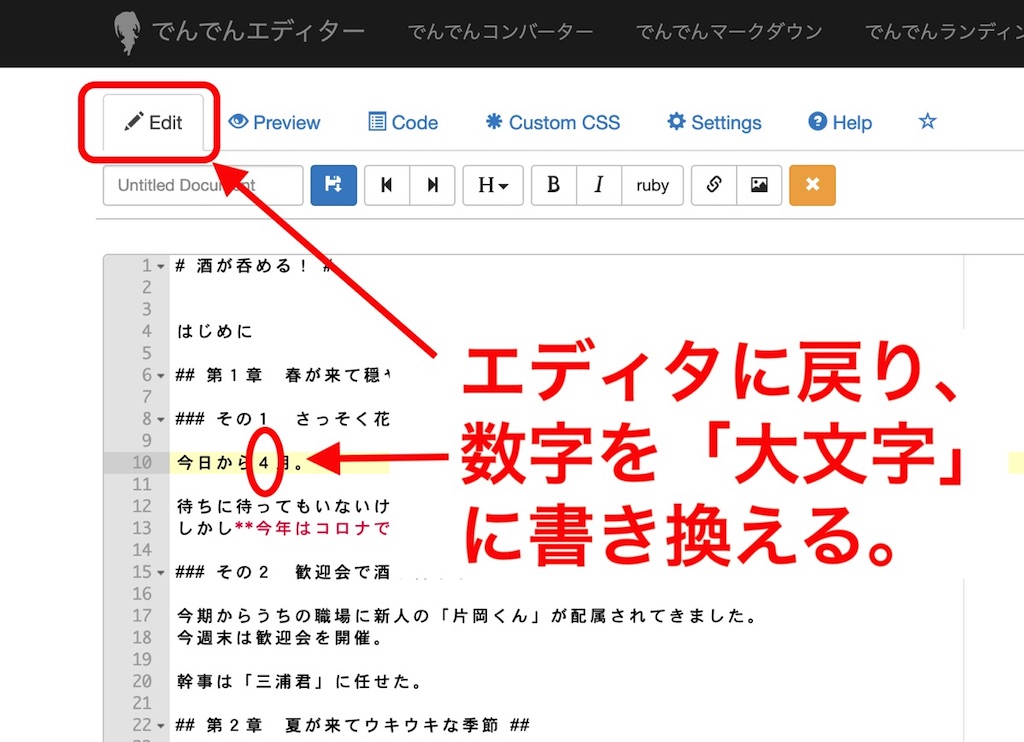
Task: Toggle the fold arrow on line 15
Action: pos(161,572)
